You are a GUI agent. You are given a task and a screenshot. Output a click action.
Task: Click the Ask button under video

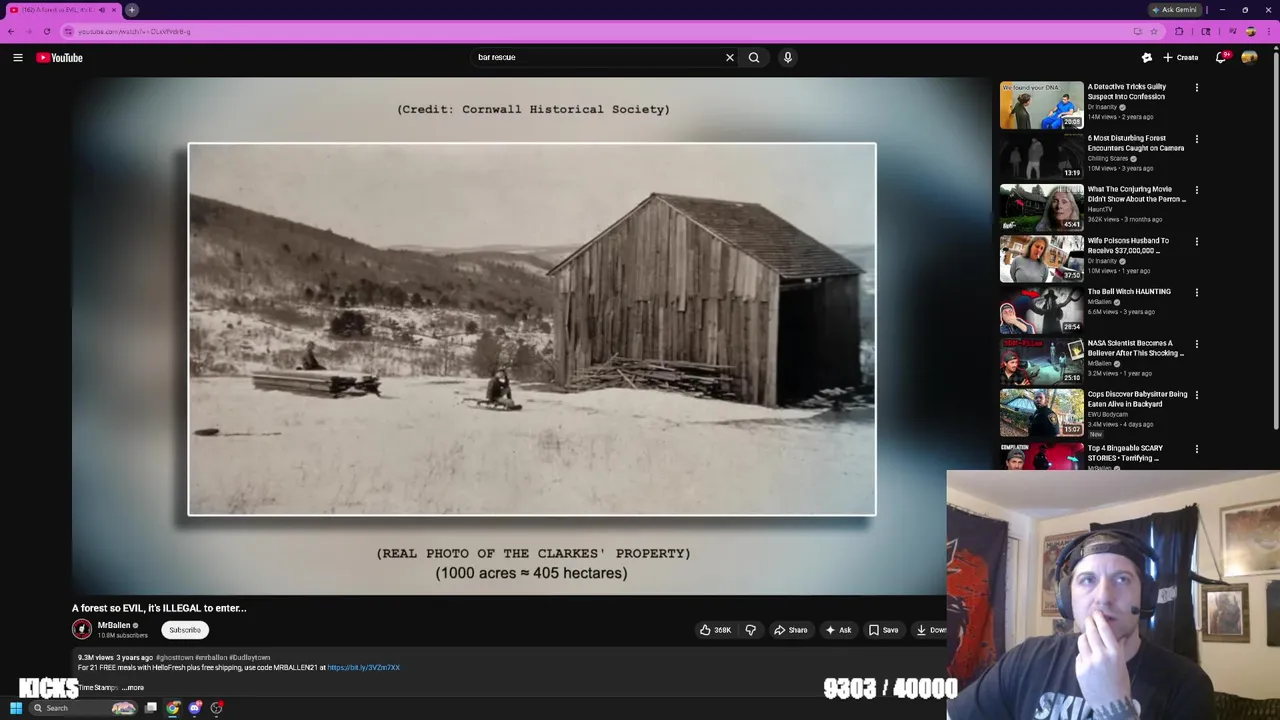tap(838, 630)
